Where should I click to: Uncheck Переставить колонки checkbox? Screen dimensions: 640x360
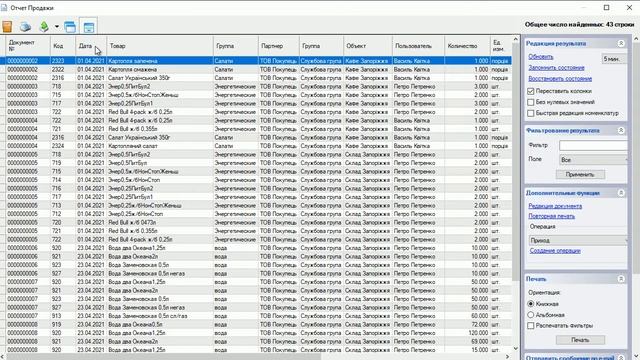pos(531,91)
